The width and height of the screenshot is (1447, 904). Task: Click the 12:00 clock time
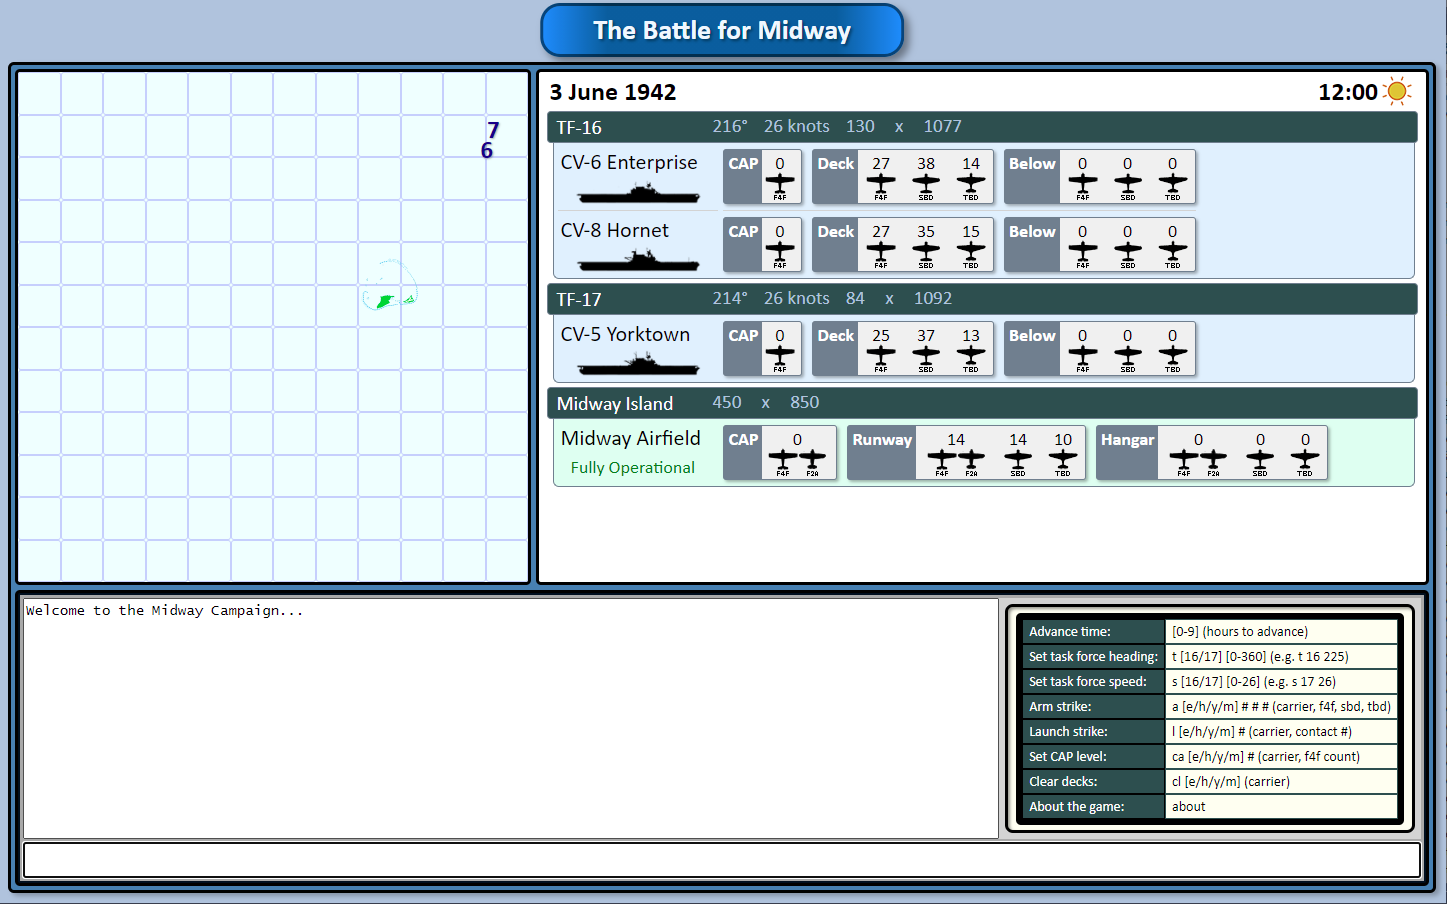pyautogui.click(x=1347, y=92)
